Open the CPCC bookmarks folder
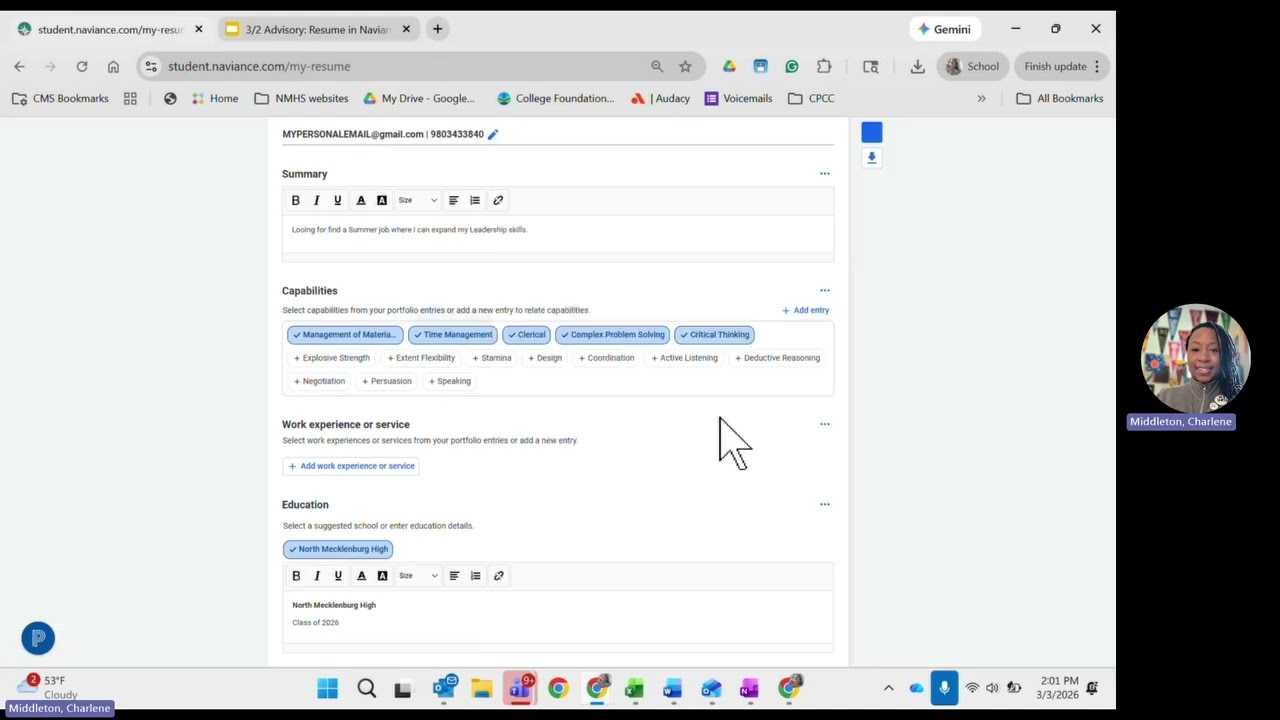Screen dimensions: 1280x720 point(811,98)
